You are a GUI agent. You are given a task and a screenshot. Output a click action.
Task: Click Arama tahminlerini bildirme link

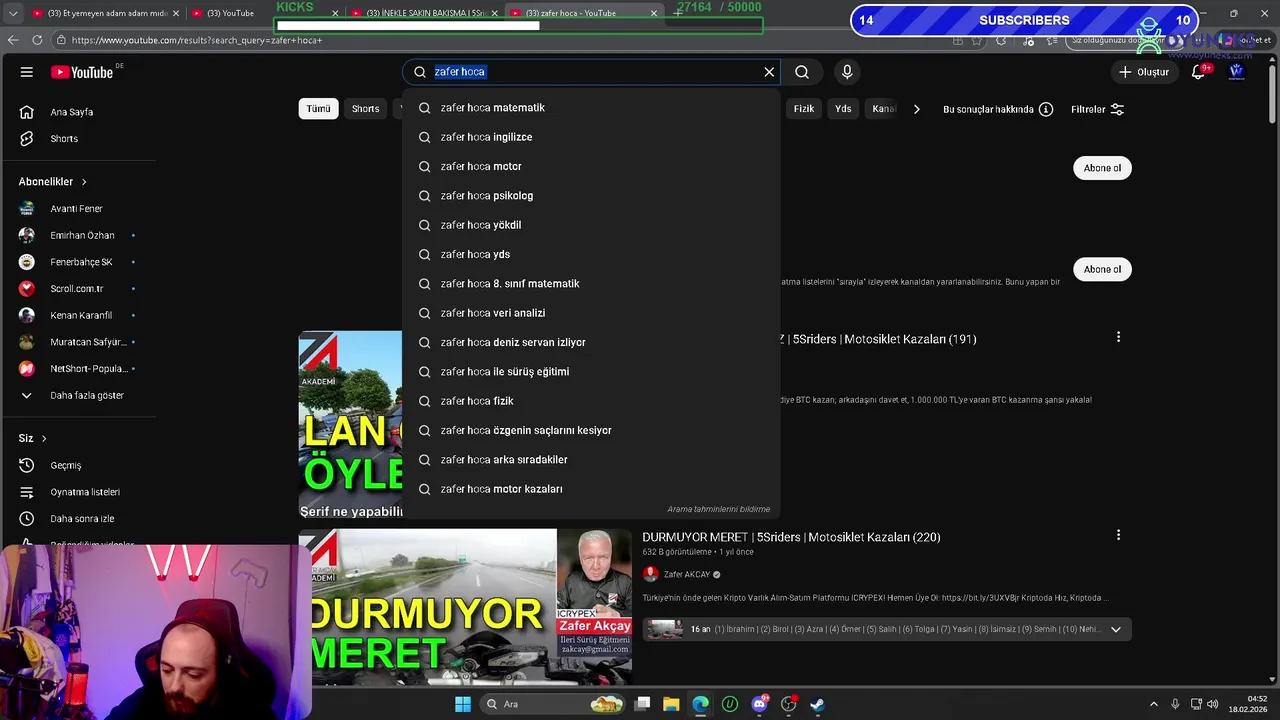click(x=718, y=509)
